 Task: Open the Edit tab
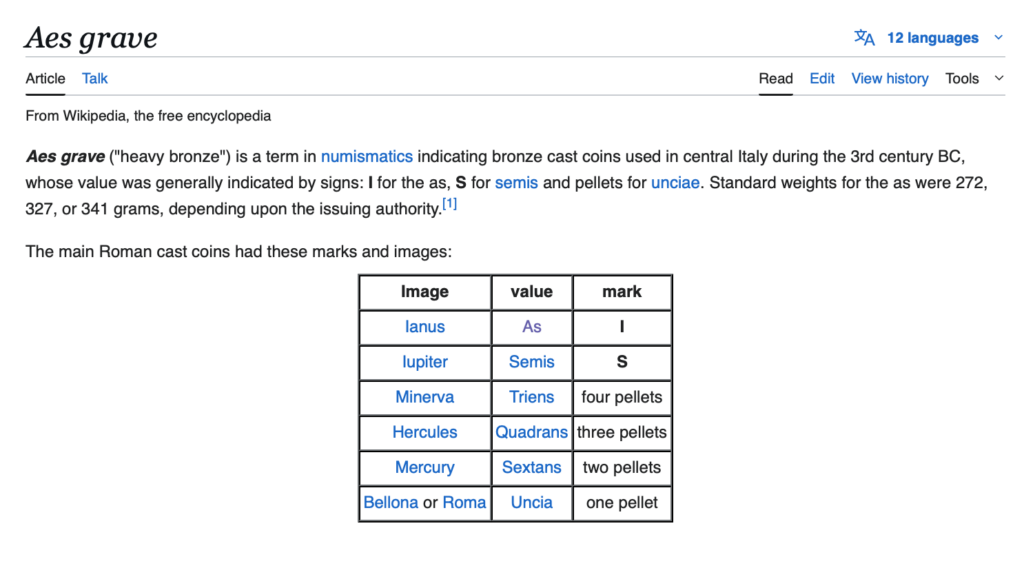coord(822,78)
